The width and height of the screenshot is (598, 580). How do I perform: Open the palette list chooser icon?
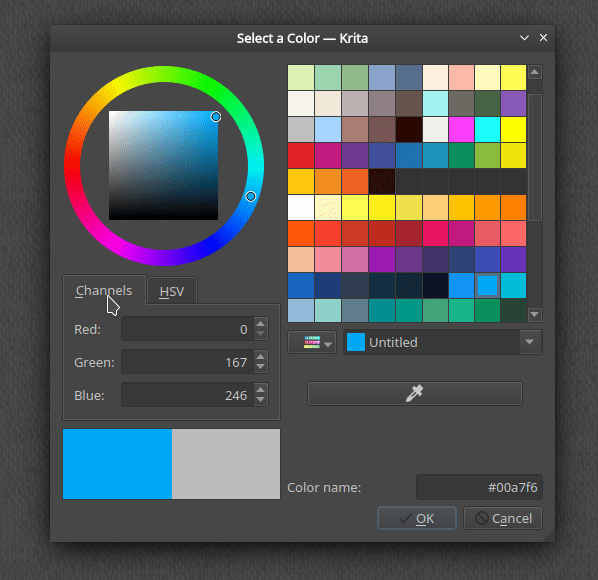[x=312, y=342]
